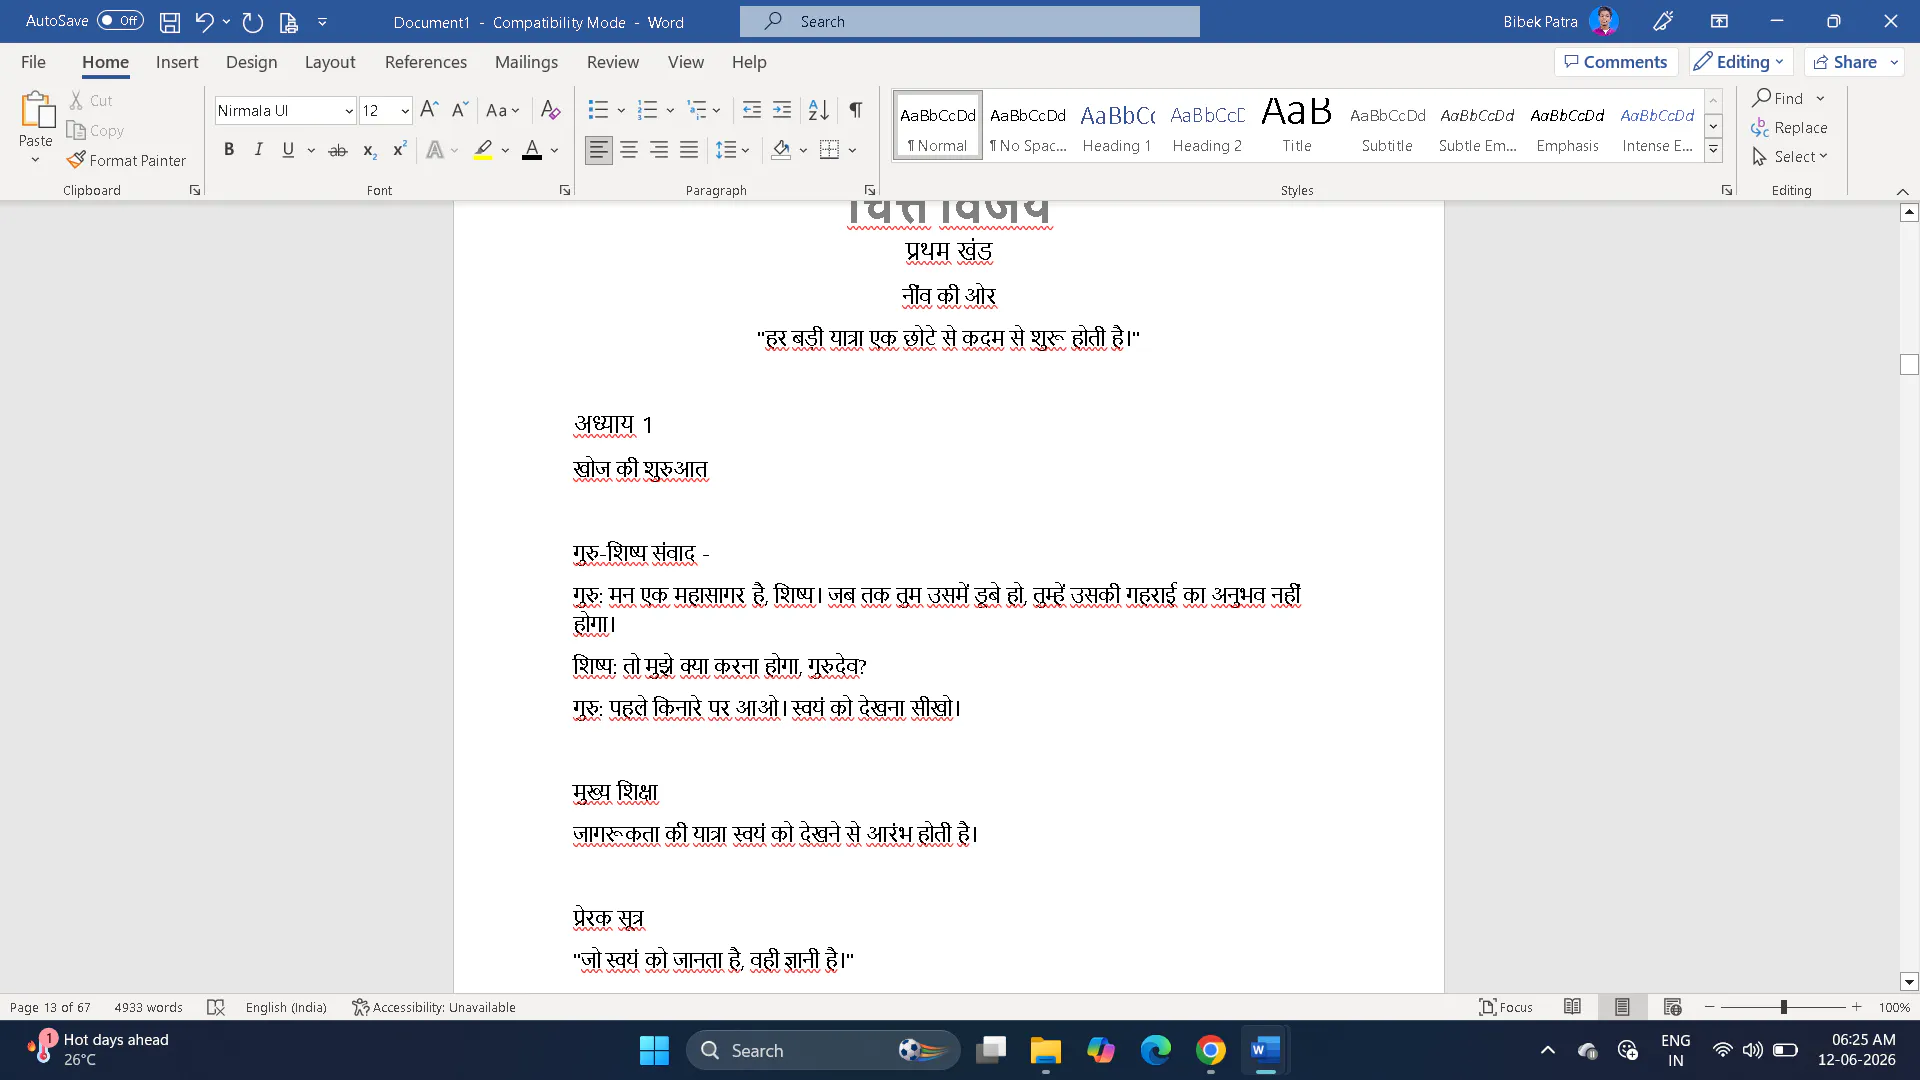
Task: Toggle Bold formatting
Action: click(229, 150)
